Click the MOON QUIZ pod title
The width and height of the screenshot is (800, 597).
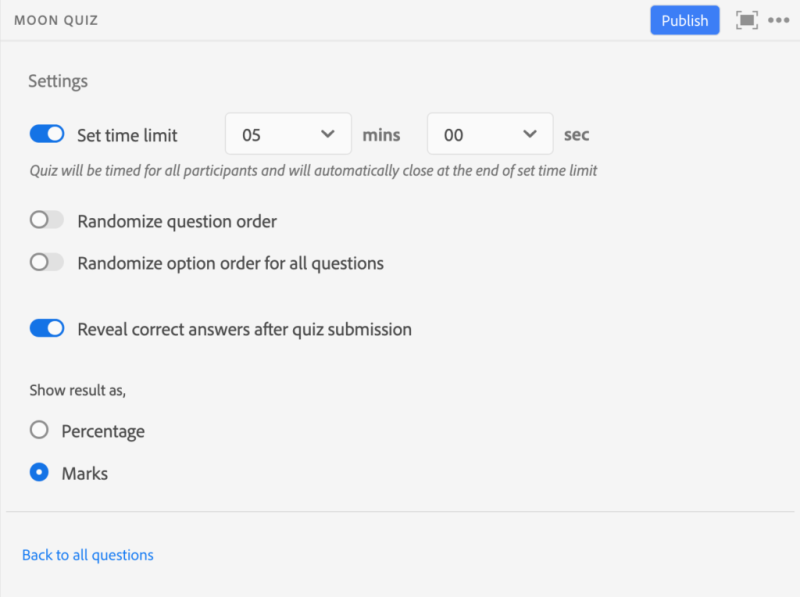click(56, 20)
